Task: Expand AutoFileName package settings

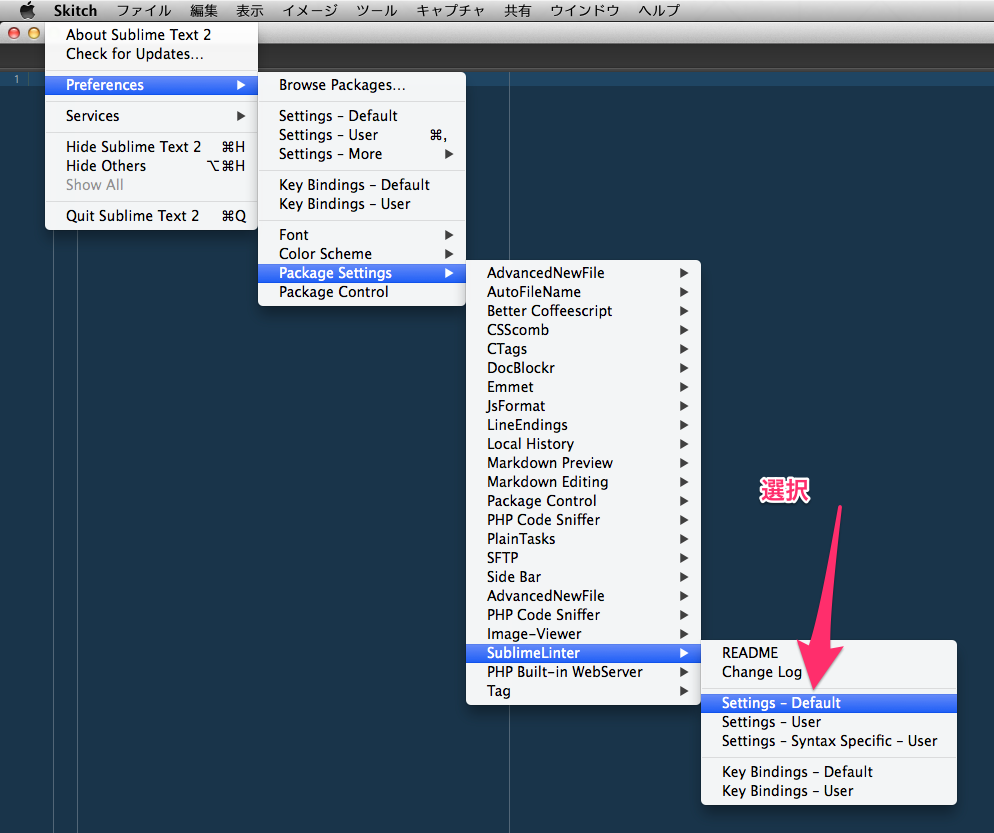Action: [583, 292]
